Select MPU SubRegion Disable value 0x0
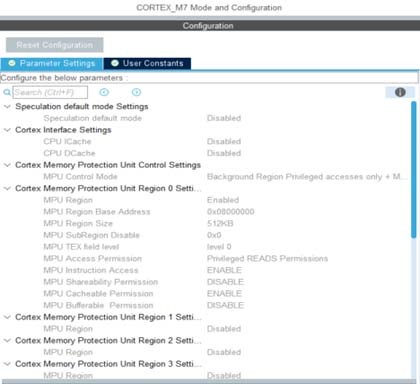 tap(214, 235)
